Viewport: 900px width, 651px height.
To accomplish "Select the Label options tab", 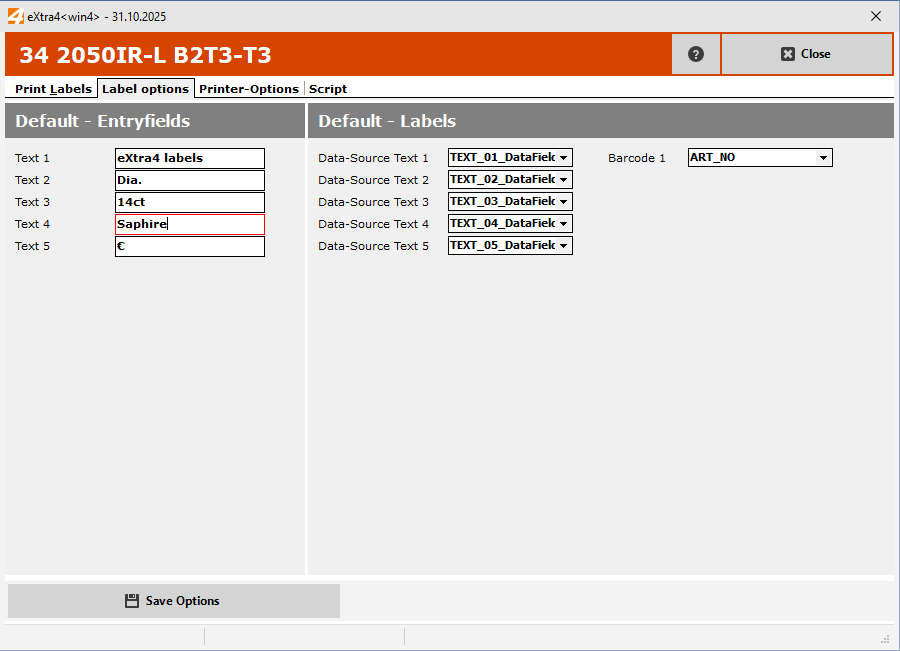I will pos(145,89).
